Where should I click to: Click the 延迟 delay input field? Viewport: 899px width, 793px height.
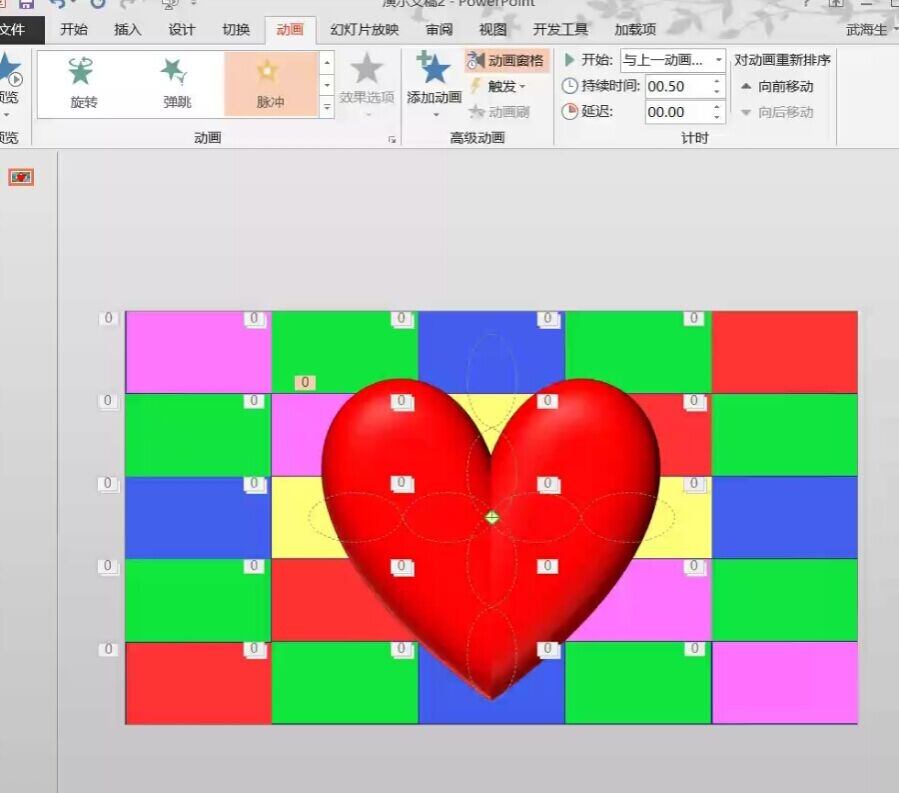677,112
